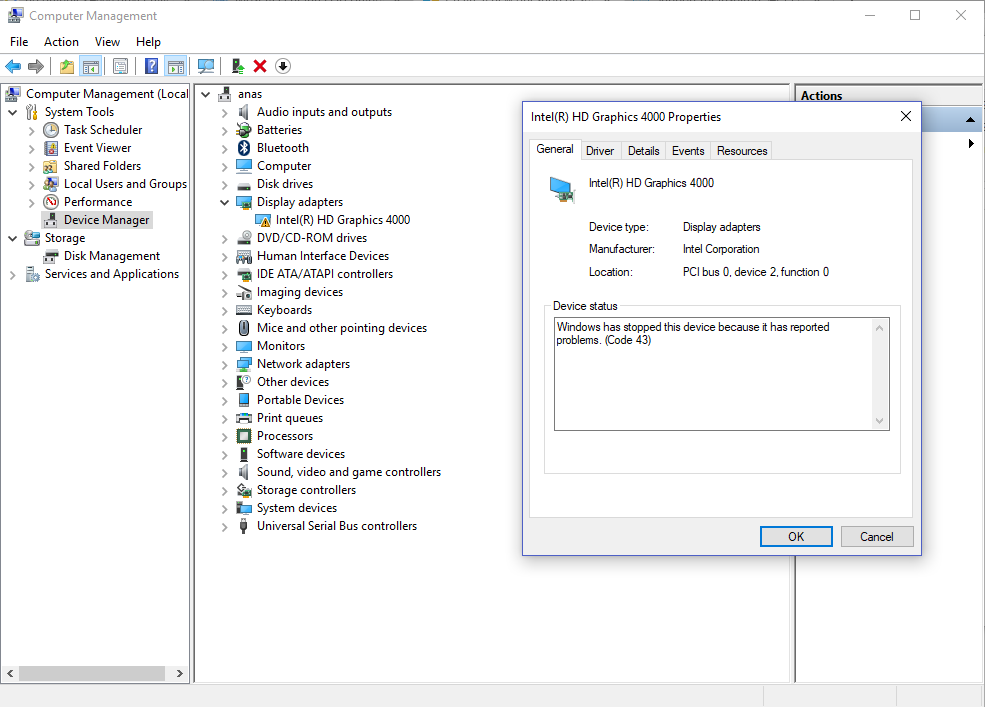This screenshot has height=707, width=985.
Task: Open the Help menu
Action: click(148, 41)
